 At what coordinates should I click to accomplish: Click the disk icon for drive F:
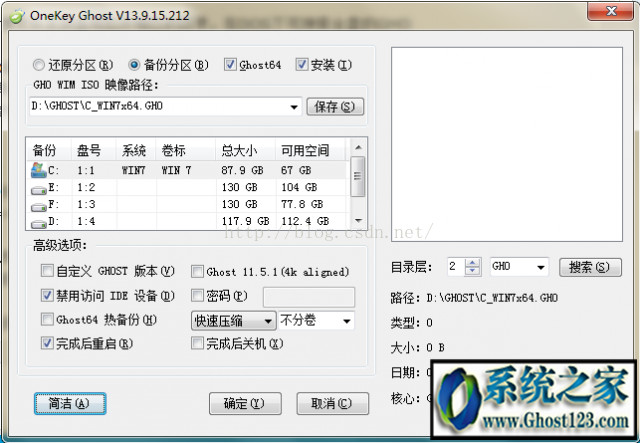click(39, 207)
